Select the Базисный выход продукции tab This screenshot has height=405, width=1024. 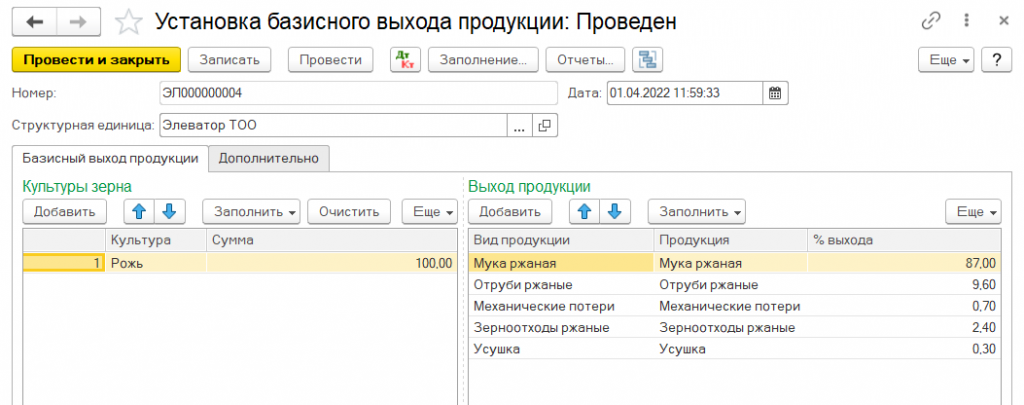pos(109,158)
